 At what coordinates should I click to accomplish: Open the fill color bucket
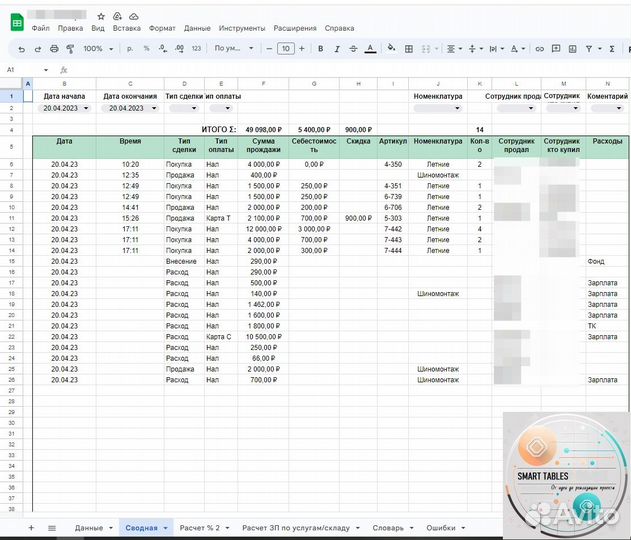pos(391,48)
